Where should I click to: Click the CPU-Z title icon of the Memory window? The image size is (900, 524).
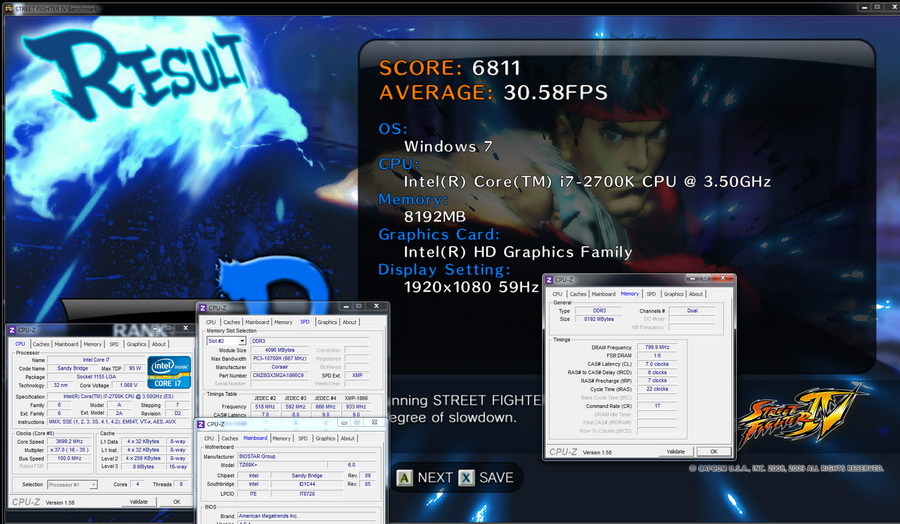click(x=549, y=280)
